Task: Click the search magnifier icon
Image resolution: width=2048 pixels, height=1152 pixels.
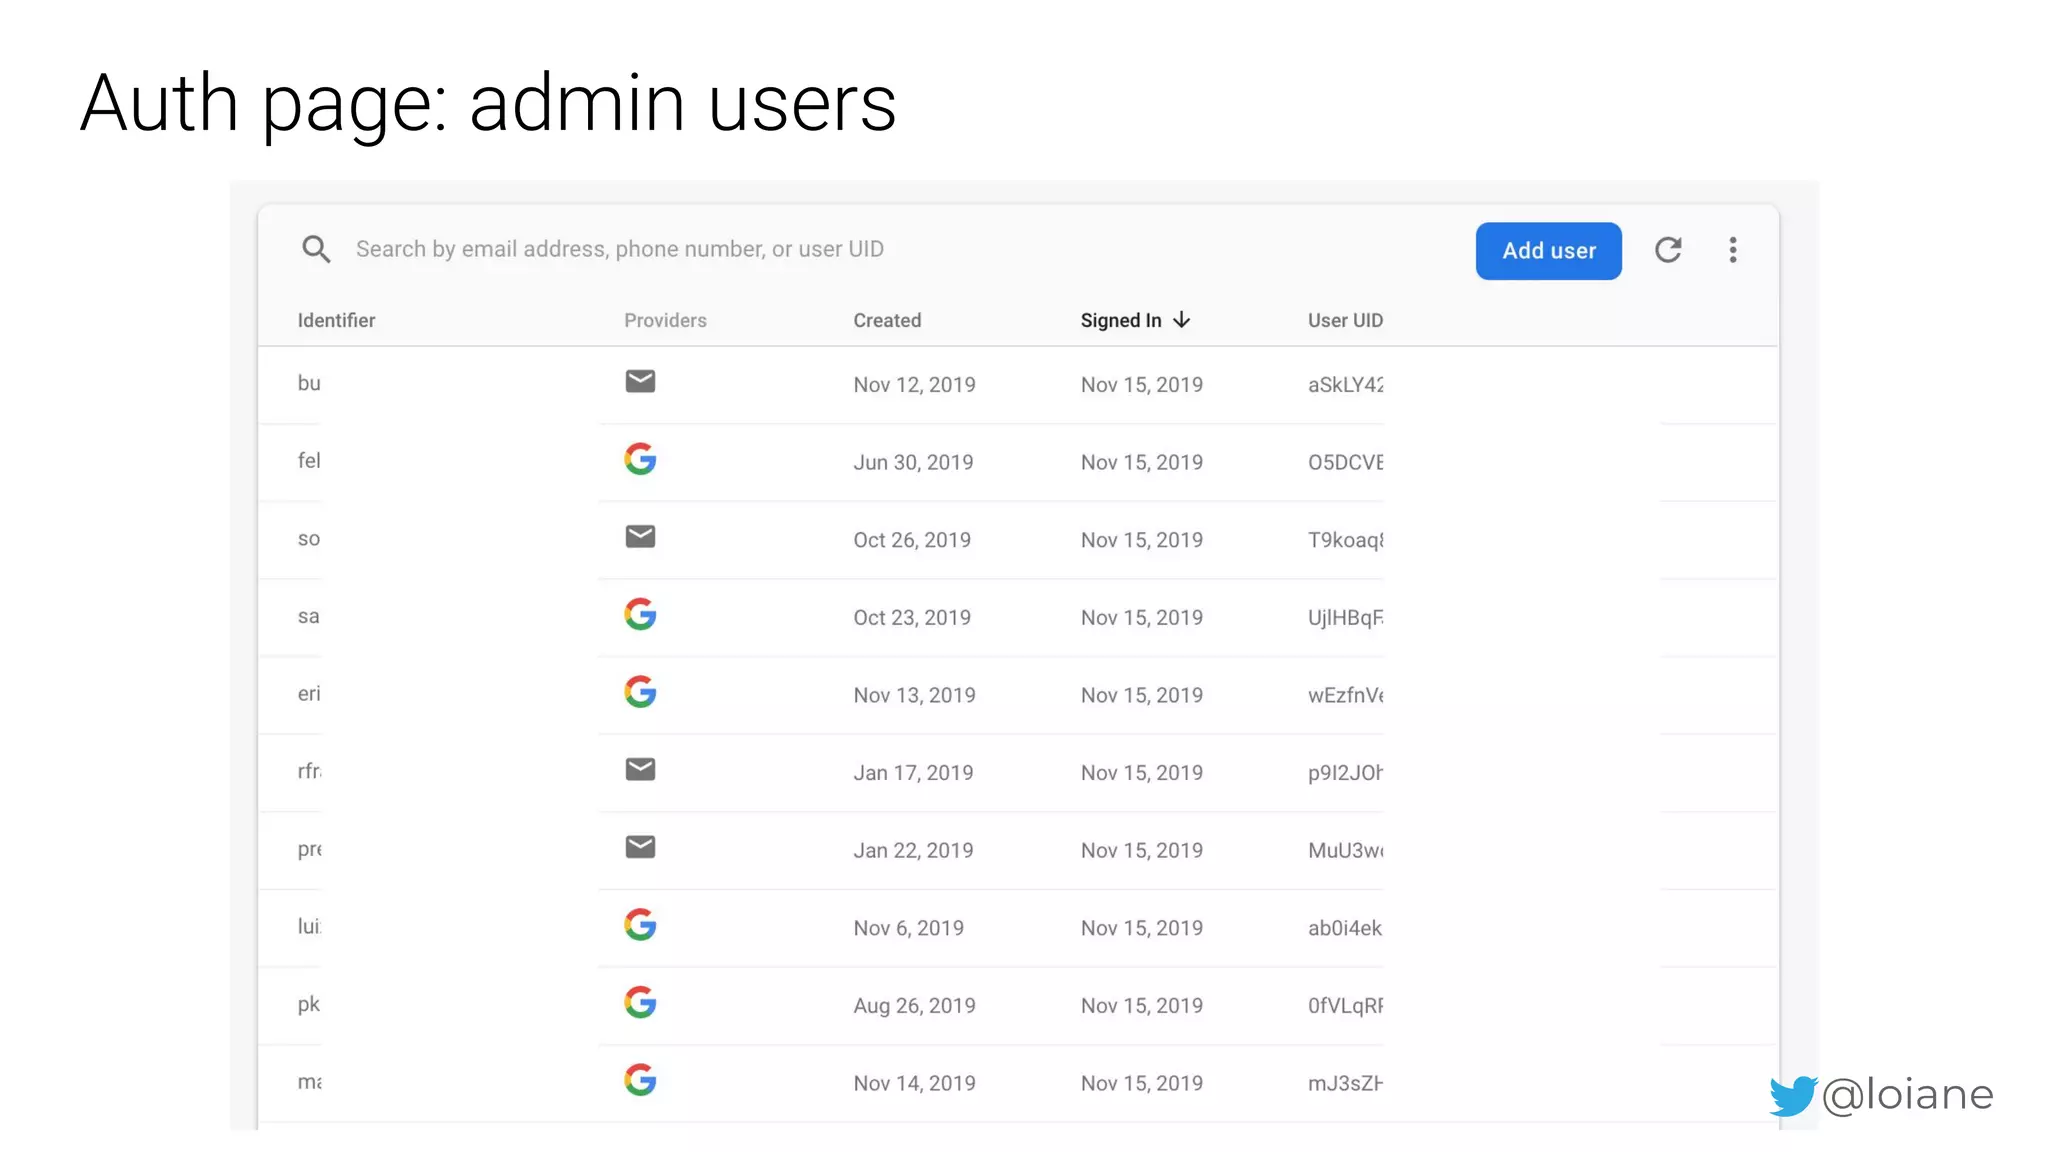Action: pos(316,249)
